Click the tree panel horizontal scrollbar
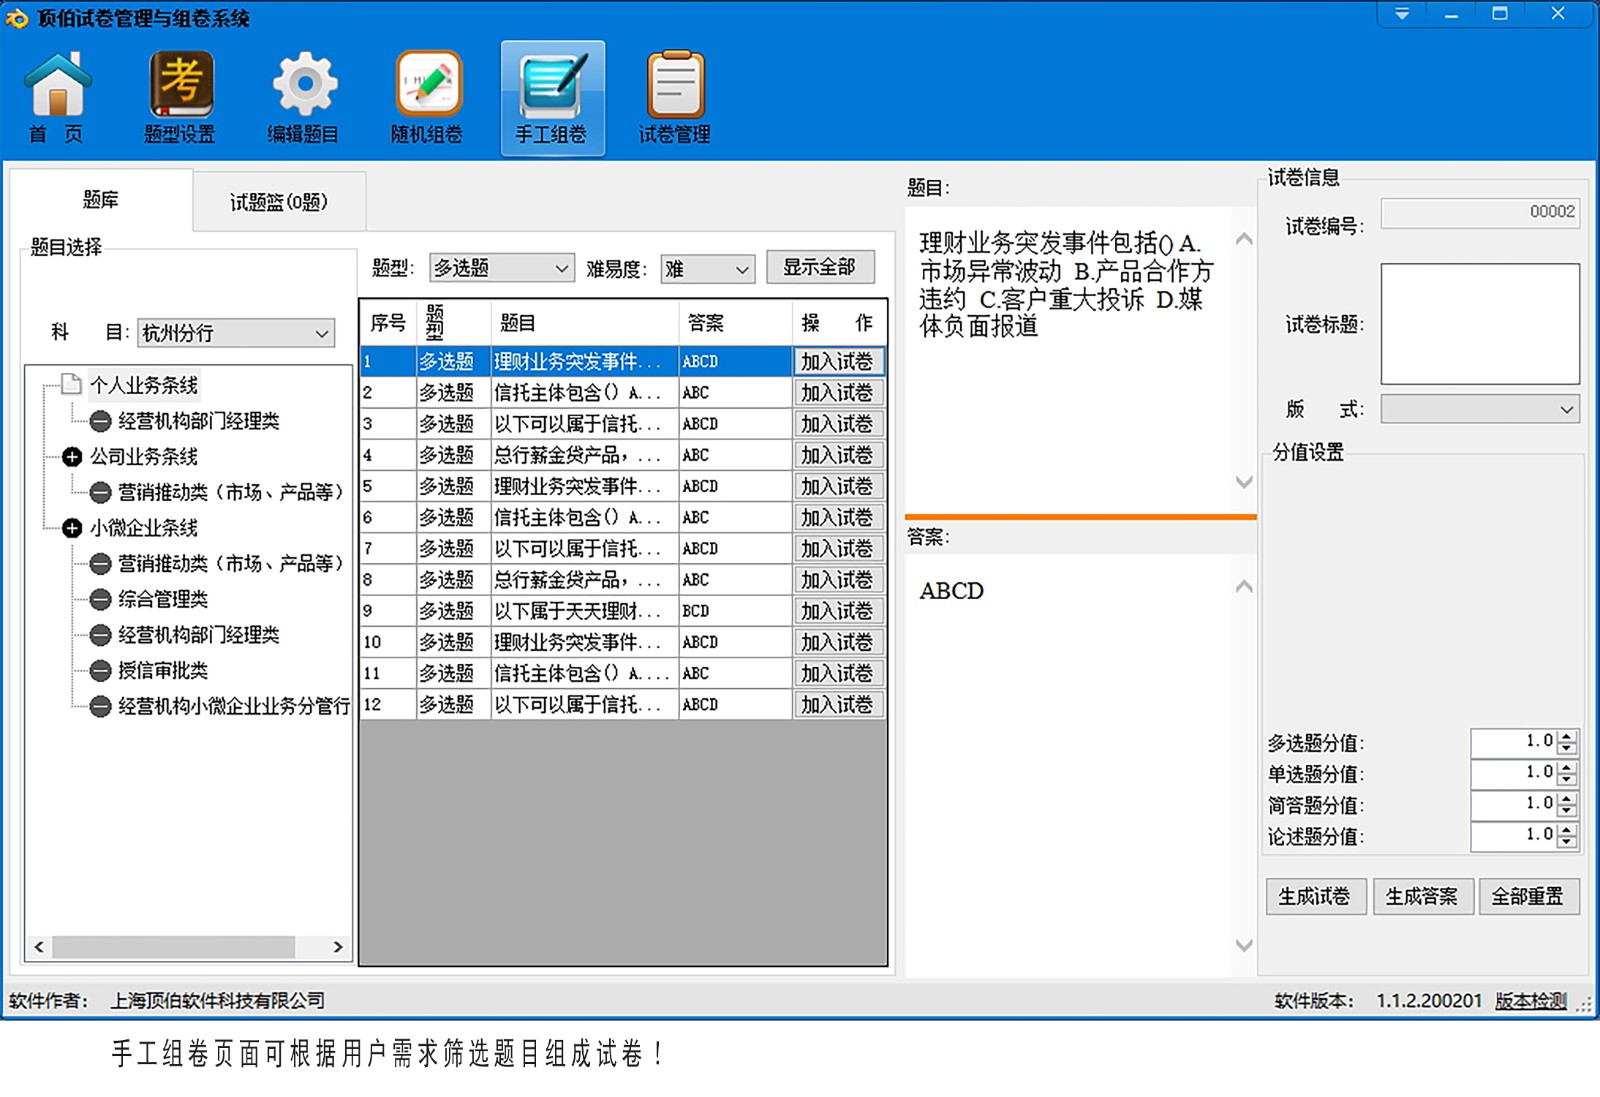This screenshot has height=1097, width=1600. pos(173,946)
